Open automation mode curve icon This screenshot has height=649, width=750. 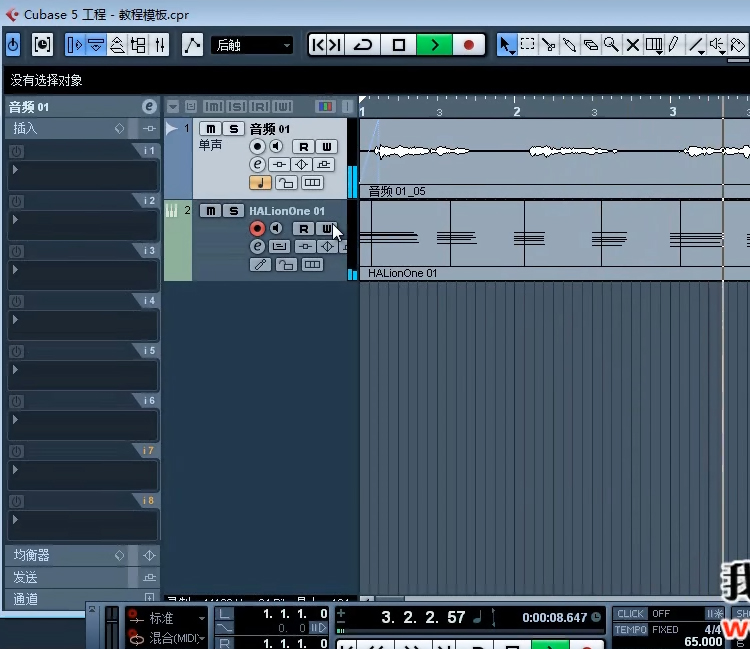(192, 45)
